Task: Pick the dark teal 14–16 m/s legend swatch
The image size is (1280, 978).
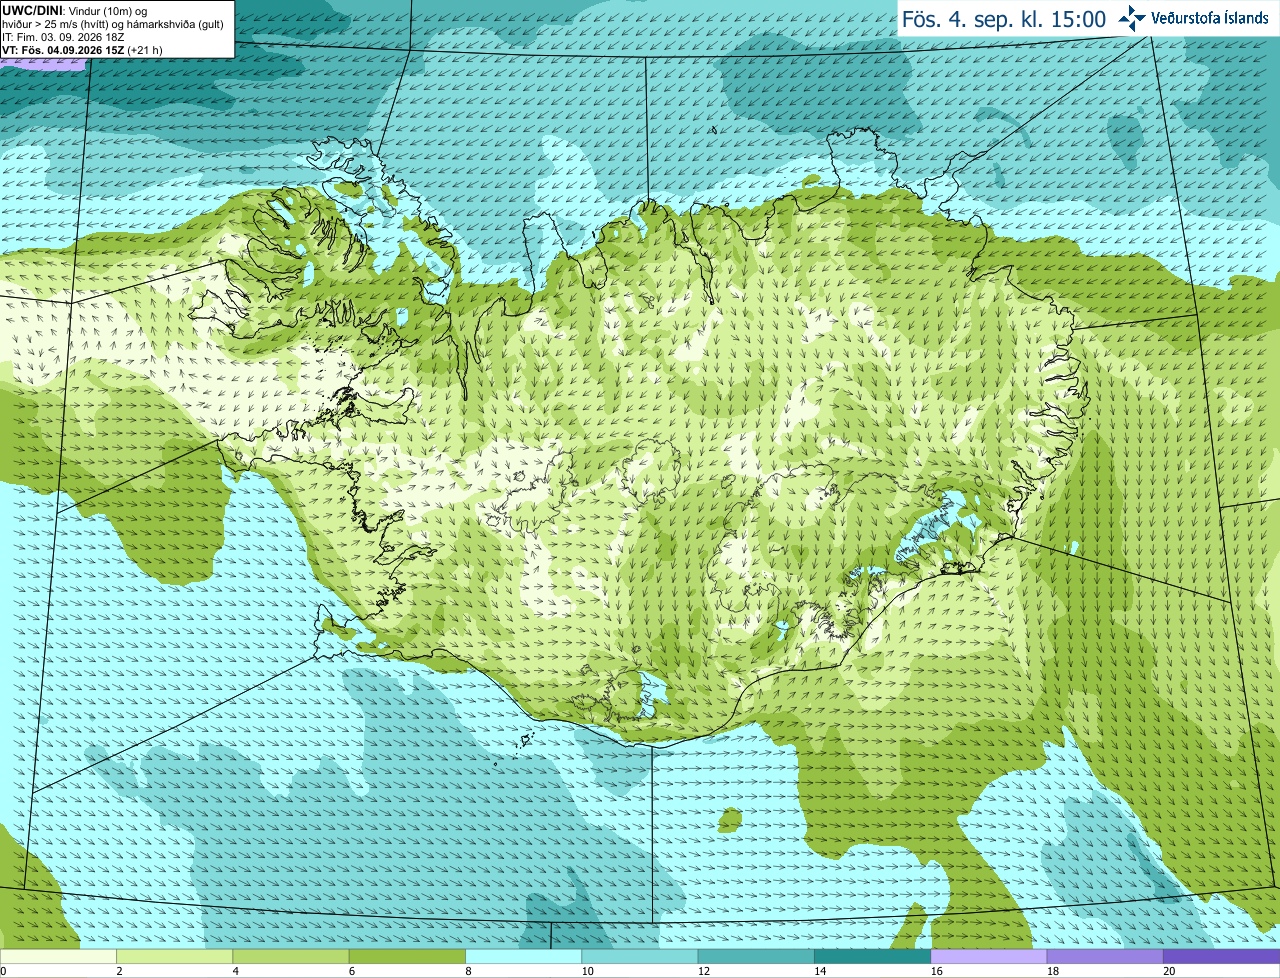Action: [873, 956]
